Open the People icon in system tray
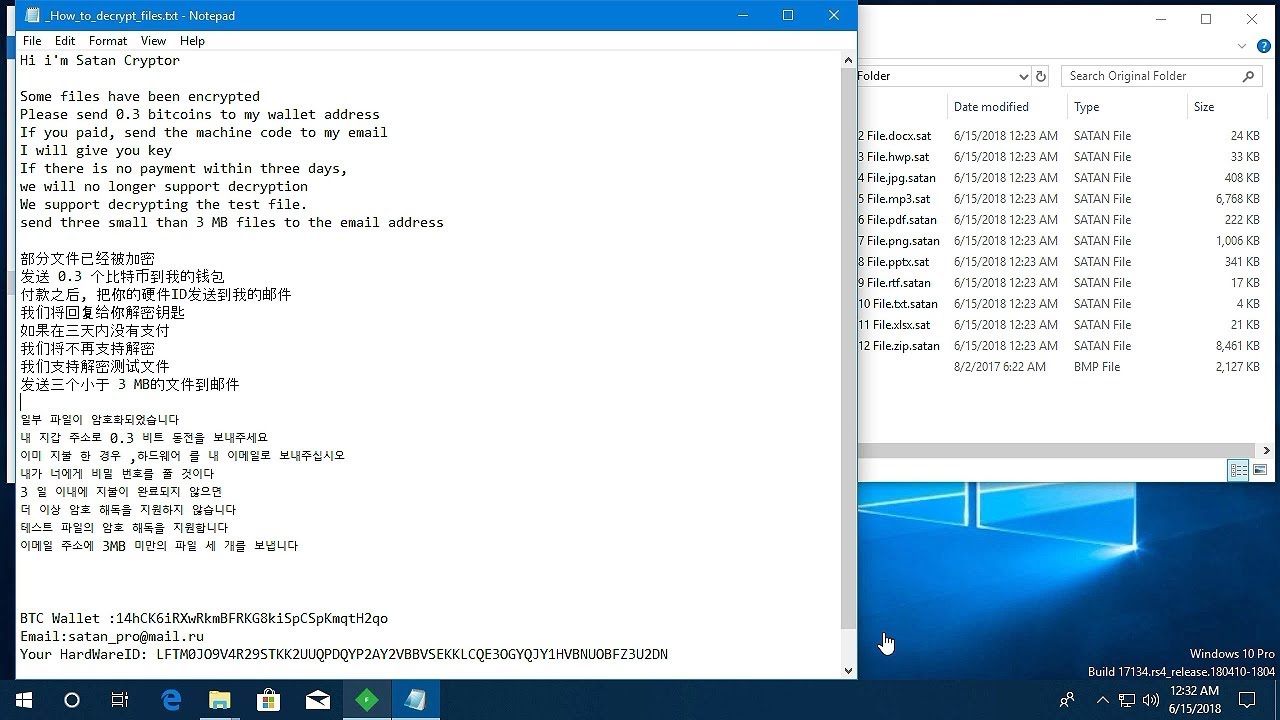1280x720 pixels. tap(1067, 700)
